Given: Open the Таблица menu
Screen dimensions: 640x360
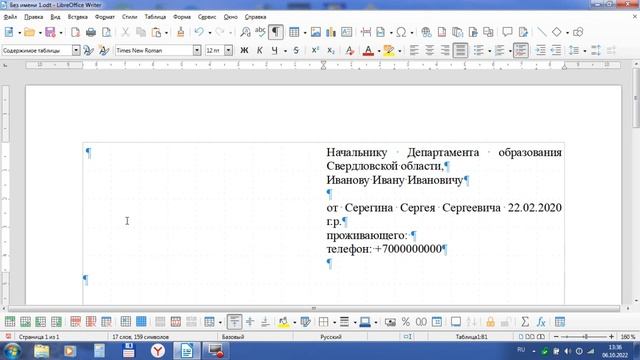Looking at the screenshot, I should (x=155, y=17).
